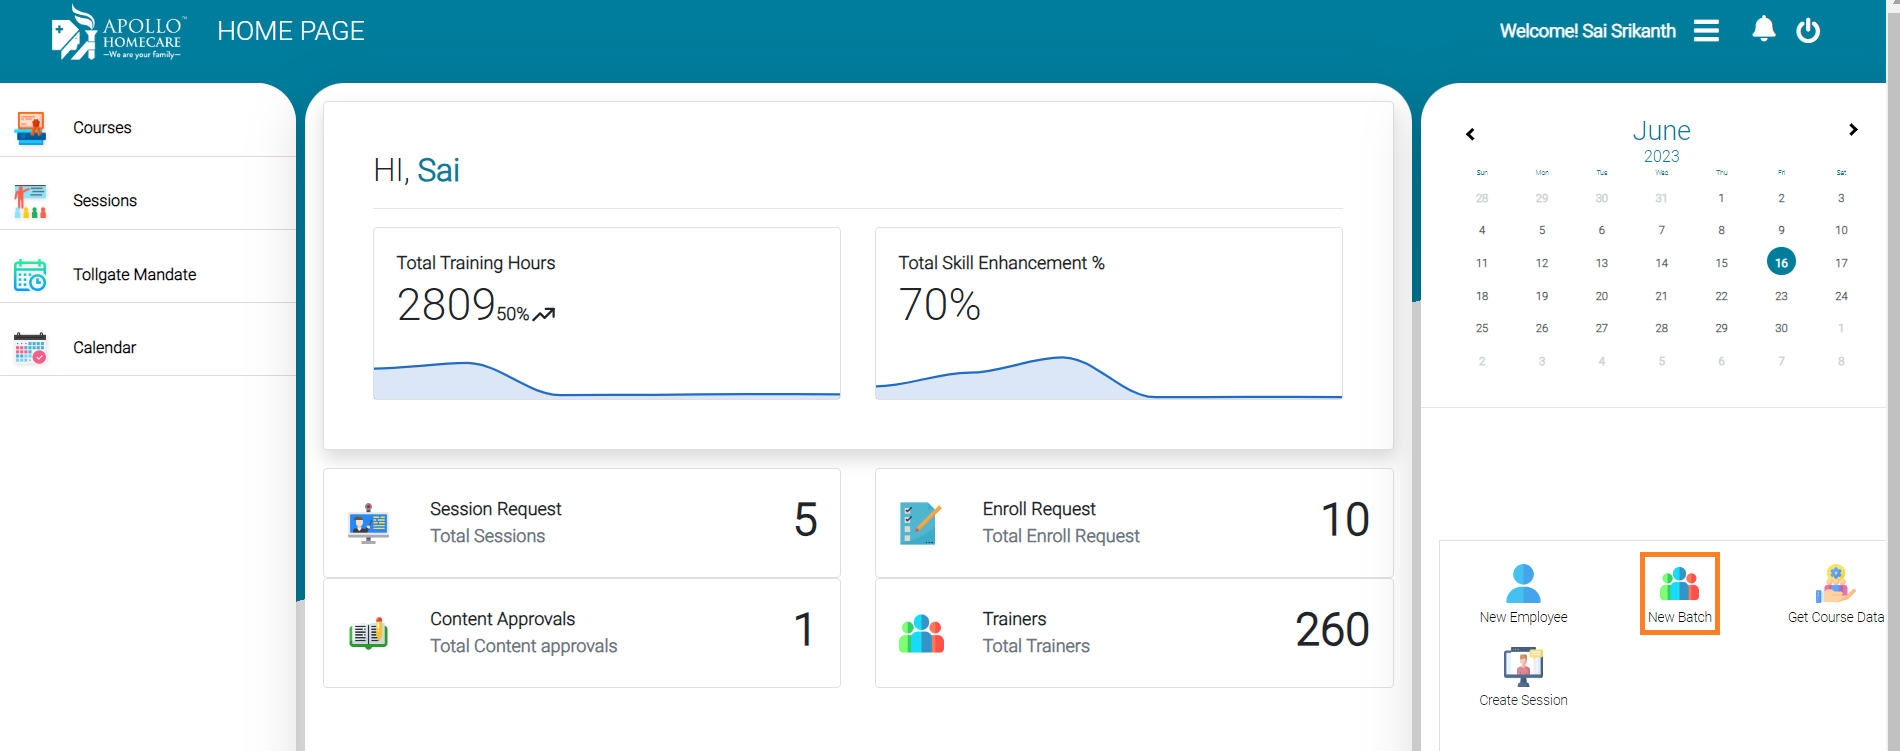Click the notification bell icon

tap(1763, 30)
